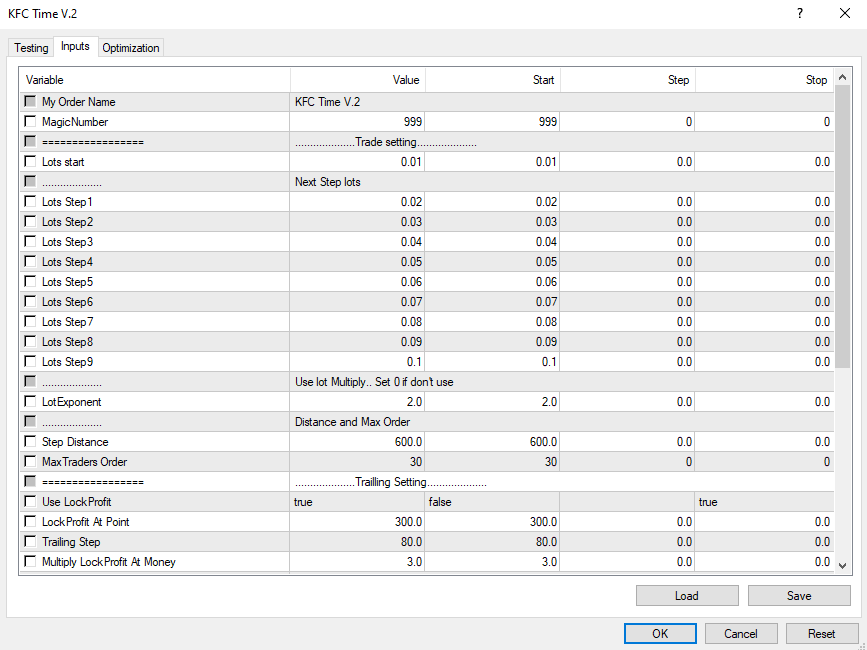Toggle the LotExponent checkbox
Screen dimensions: 867x650
(x=30, y=401)
